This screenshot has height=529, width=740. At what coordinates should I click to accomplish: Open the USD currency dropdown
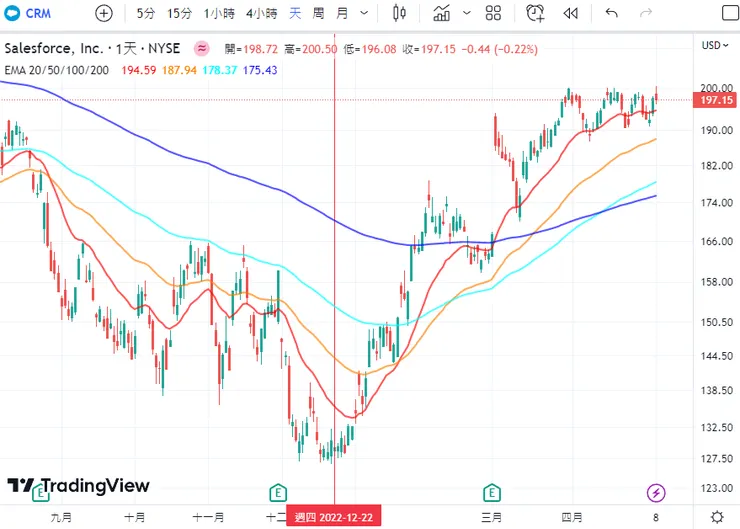click(x=715, y=45)
